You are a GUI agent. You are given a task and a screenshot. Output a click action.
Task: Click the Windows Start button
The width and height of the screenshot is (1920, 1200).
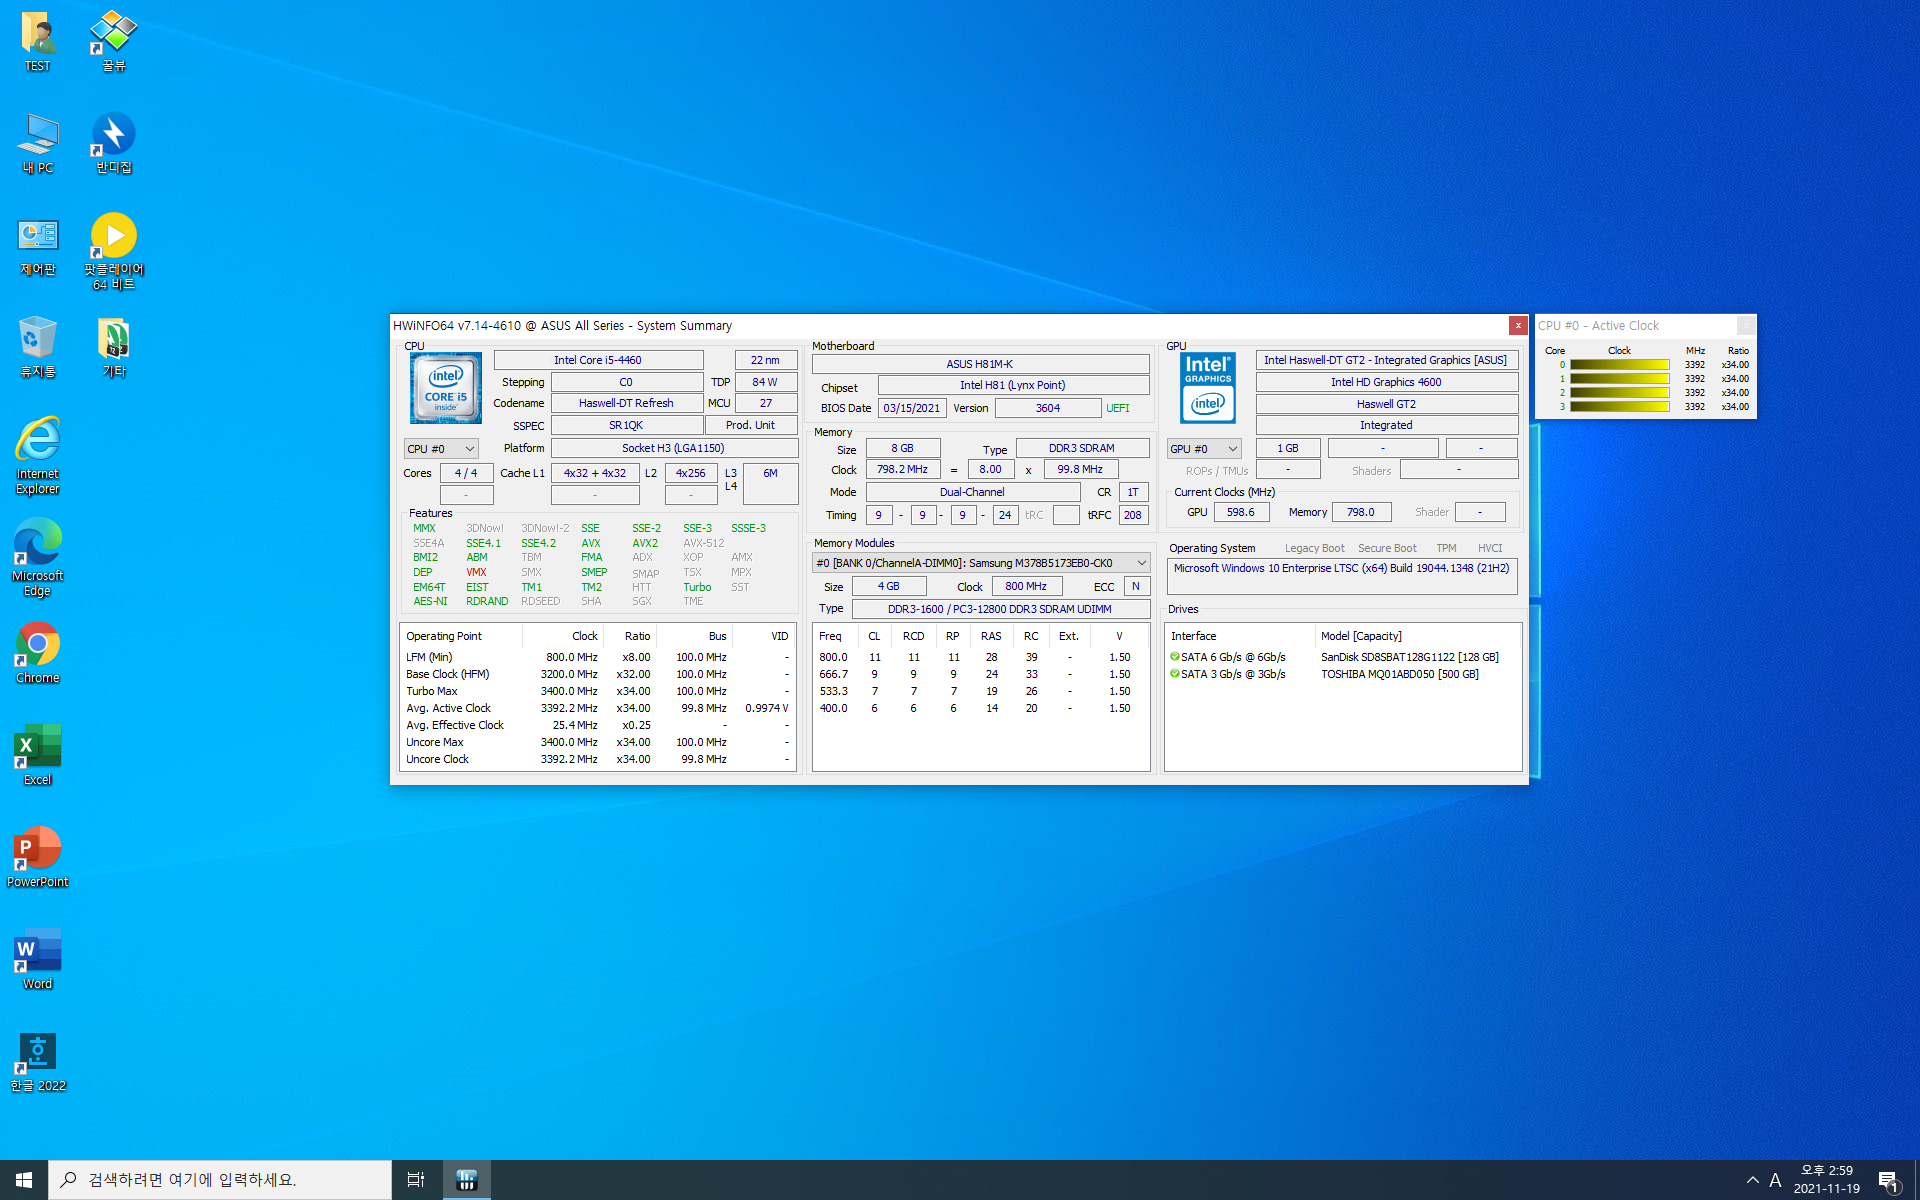[x=24, y=1180]
